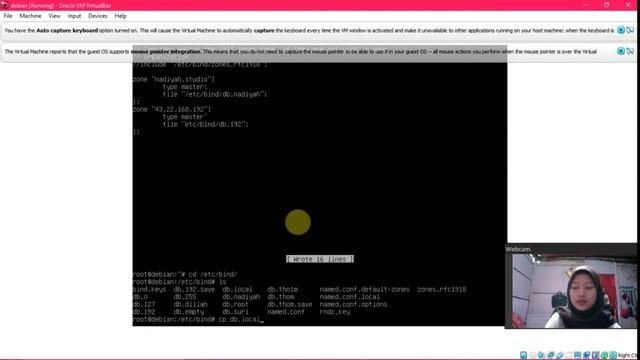Image resolution: width=640 pixels, height=360 pixels.
Task: Open the File menu
Action: [8, 16]
